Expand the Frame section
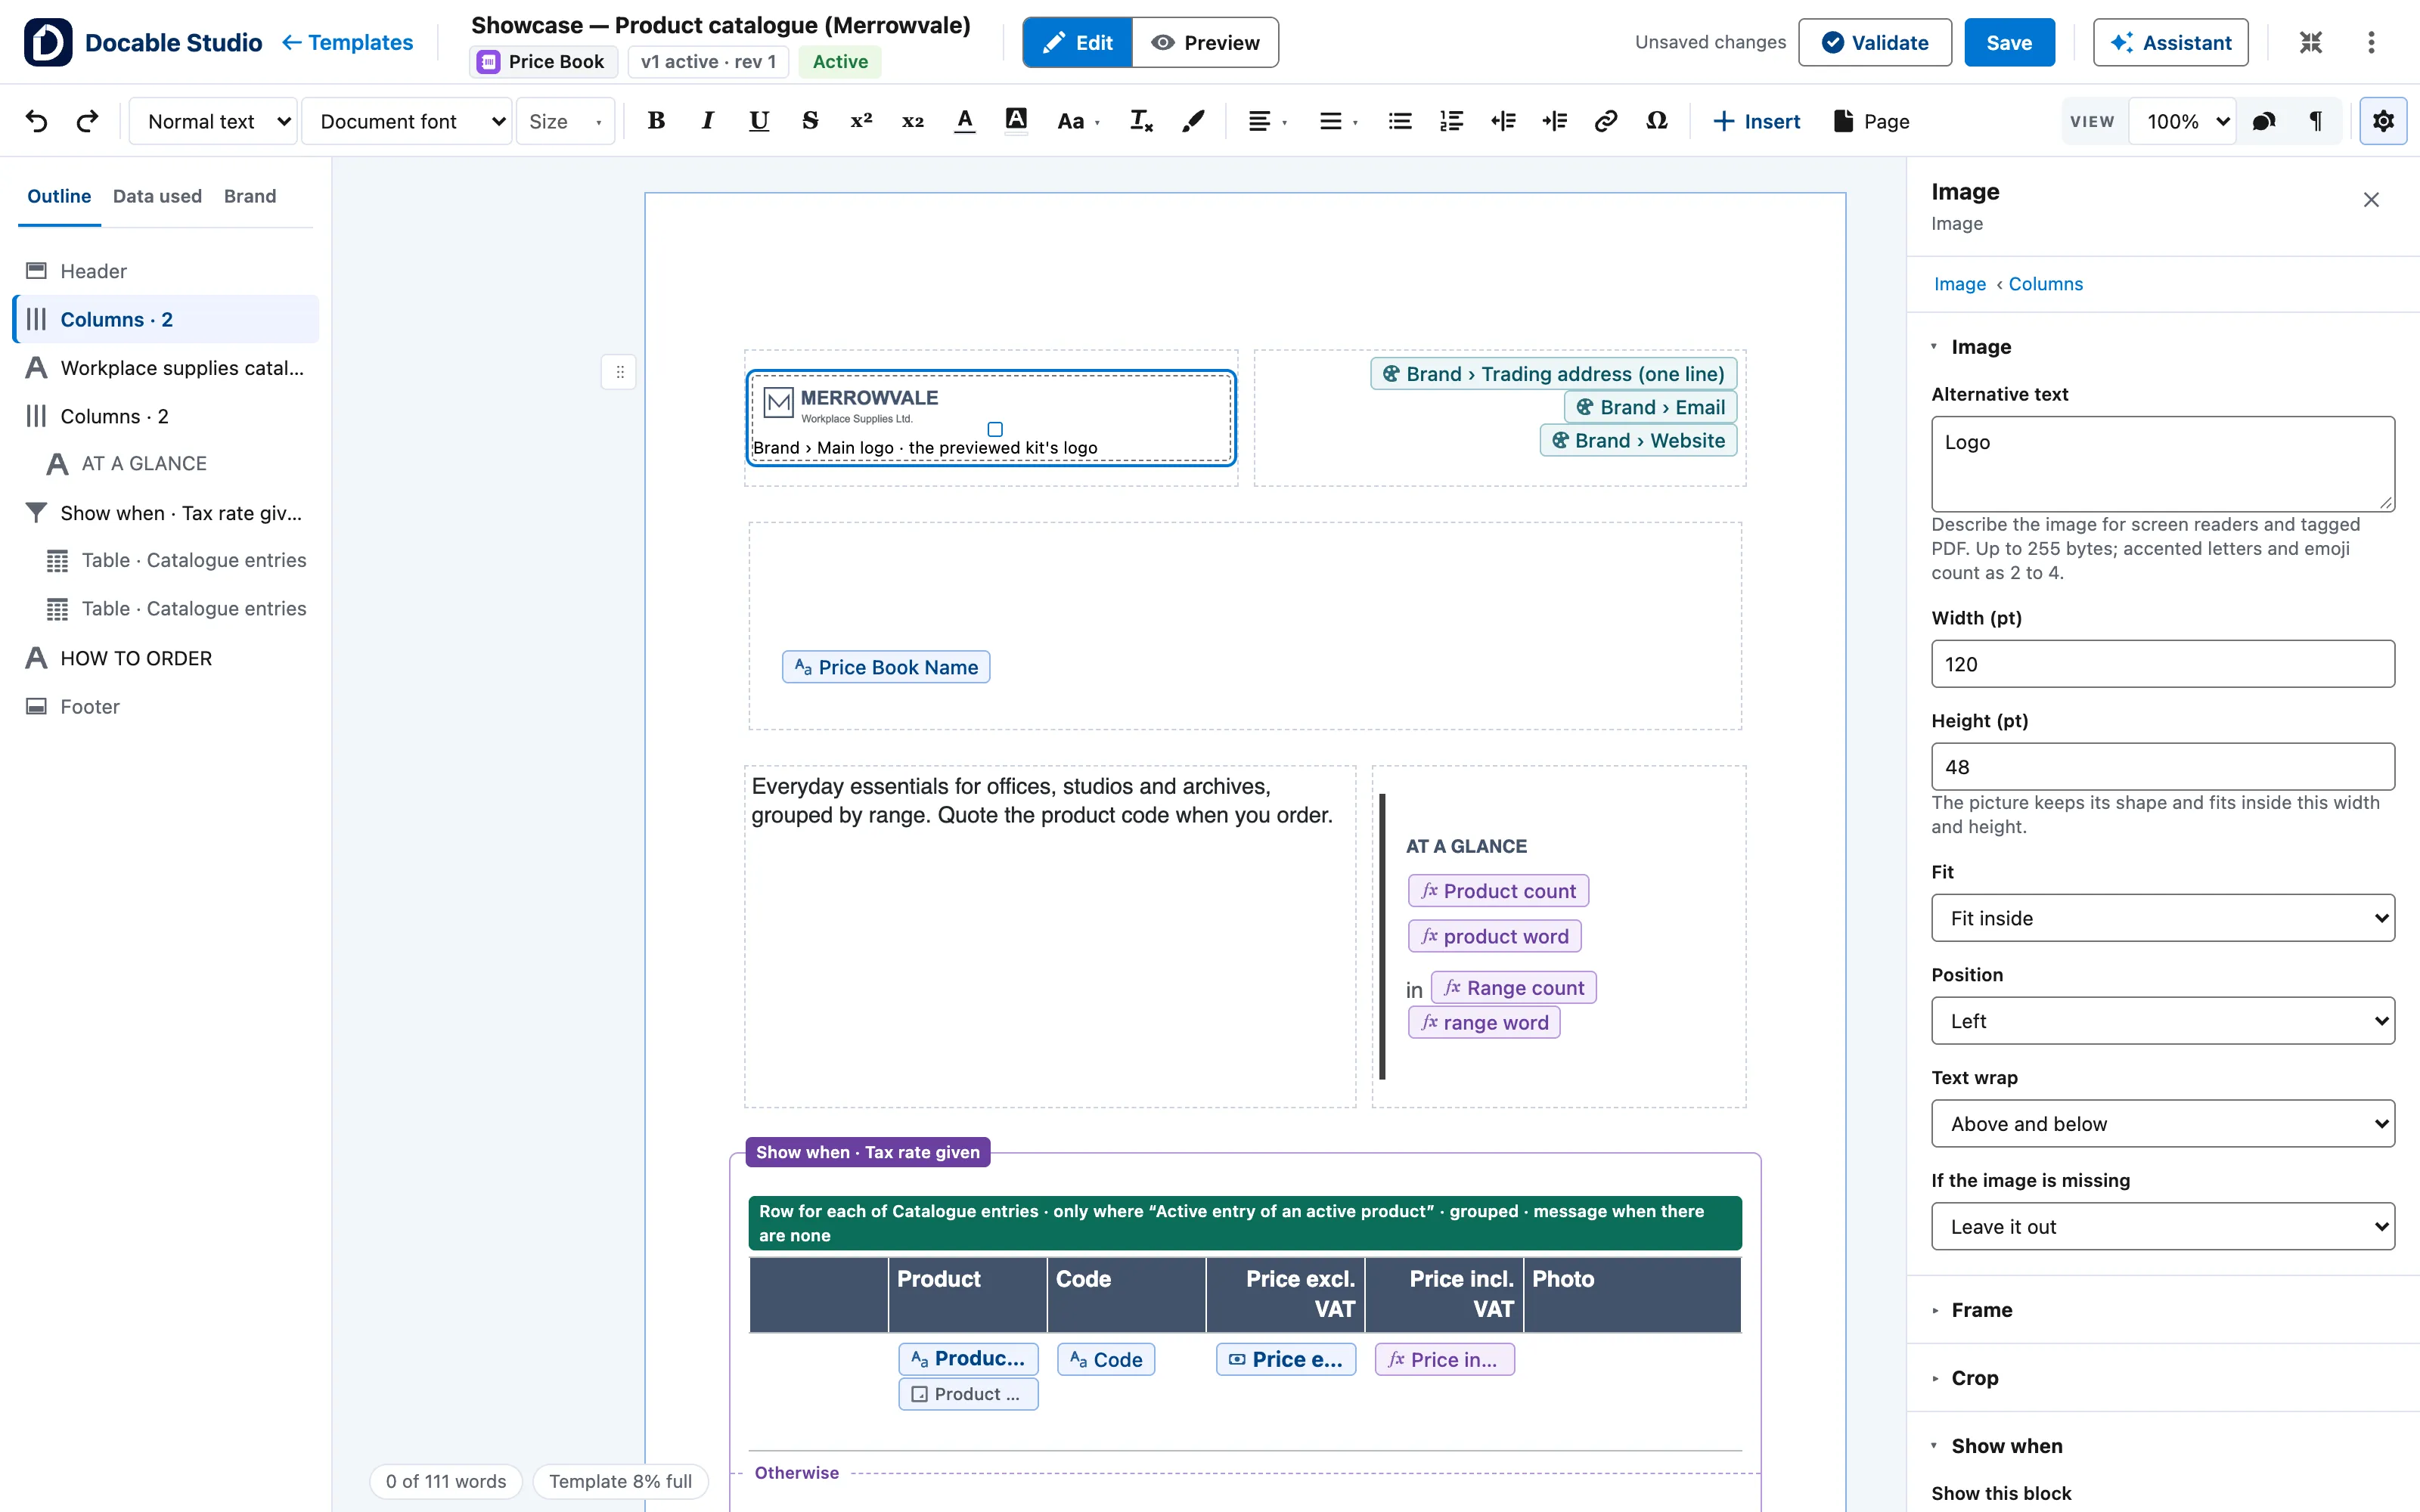 1982,1309
